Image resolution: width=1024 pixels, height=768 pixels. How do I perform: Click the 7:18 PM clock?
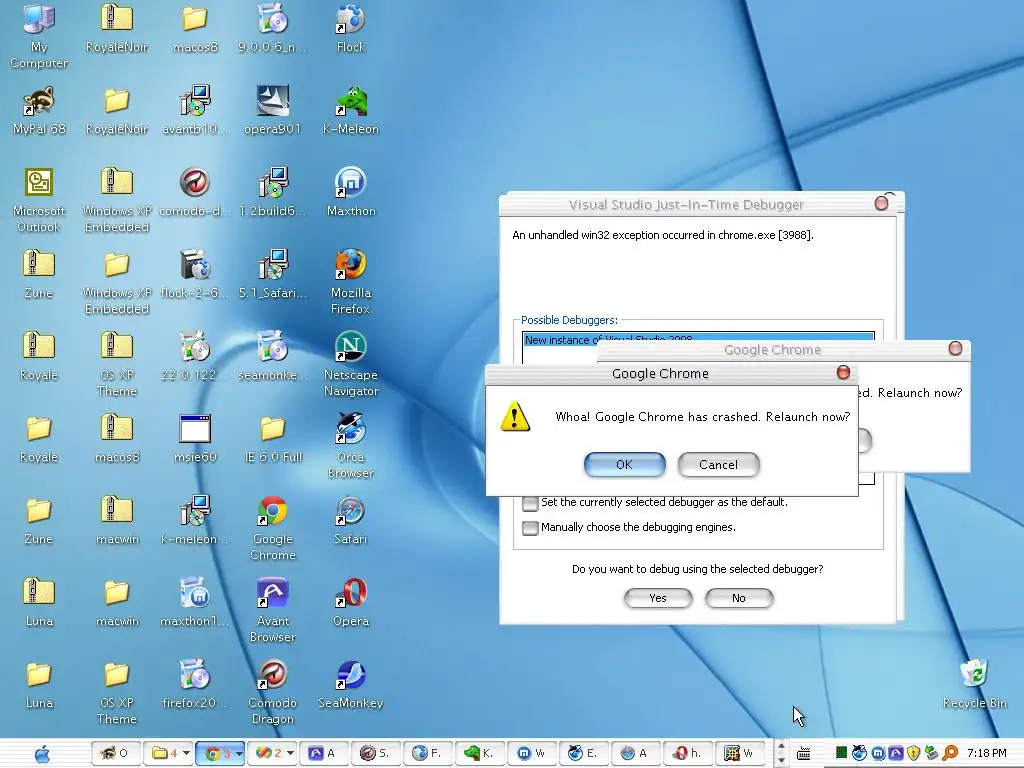click(x=986, y=754)
